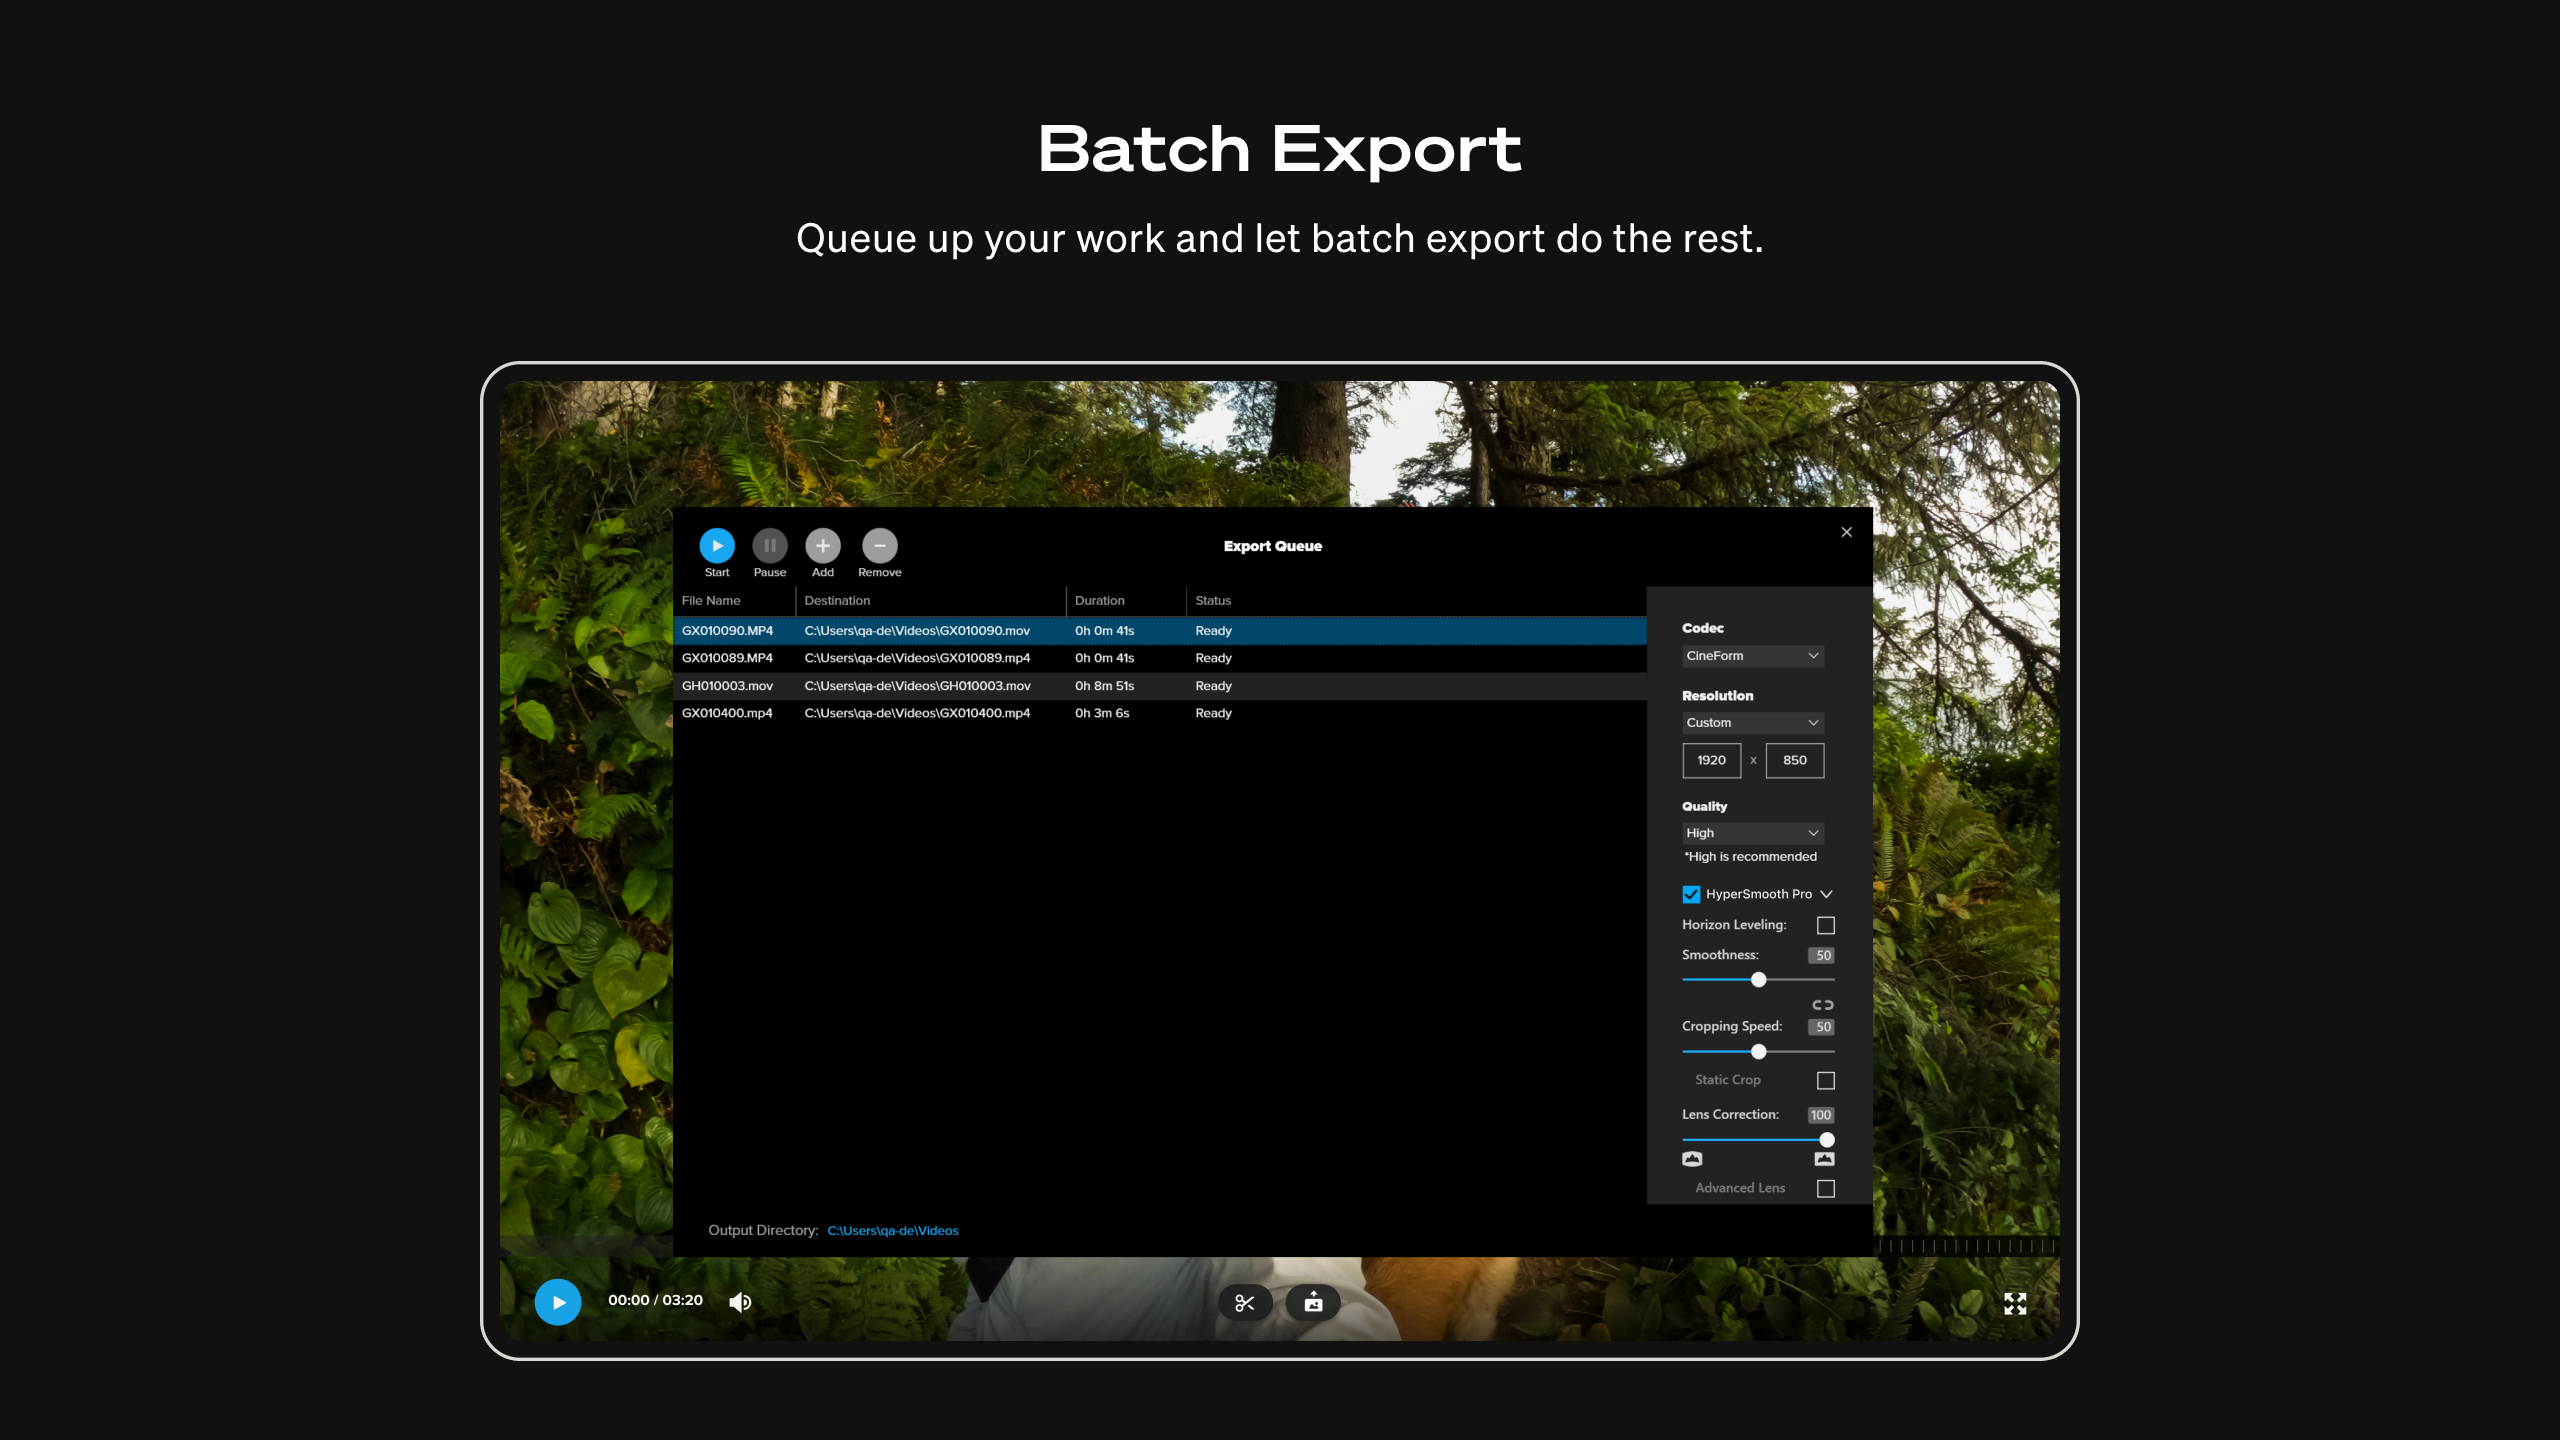
Task: Enable Static Crop
Action: pos(1826,1080)
